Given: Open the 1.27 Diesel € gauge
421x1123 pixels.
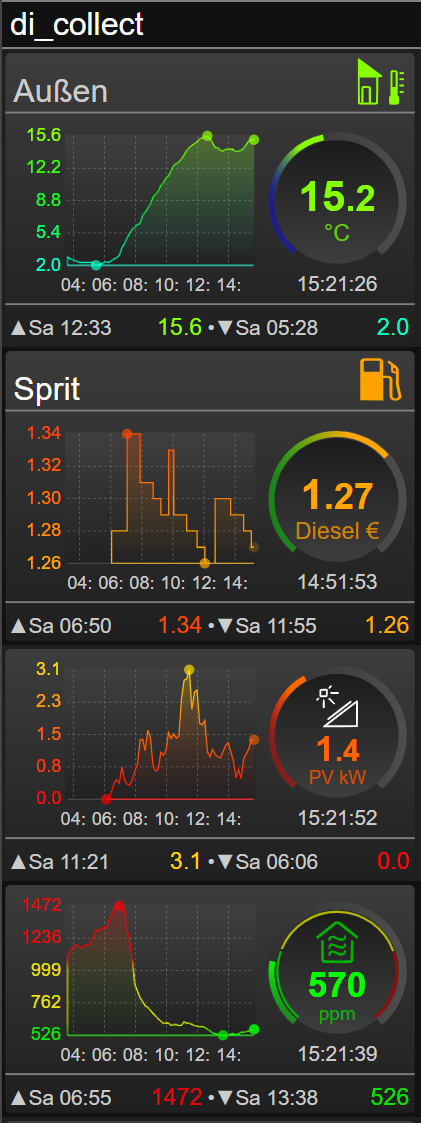Looking at the screenshot, I should pyautogui.click(x=337, y=500).
